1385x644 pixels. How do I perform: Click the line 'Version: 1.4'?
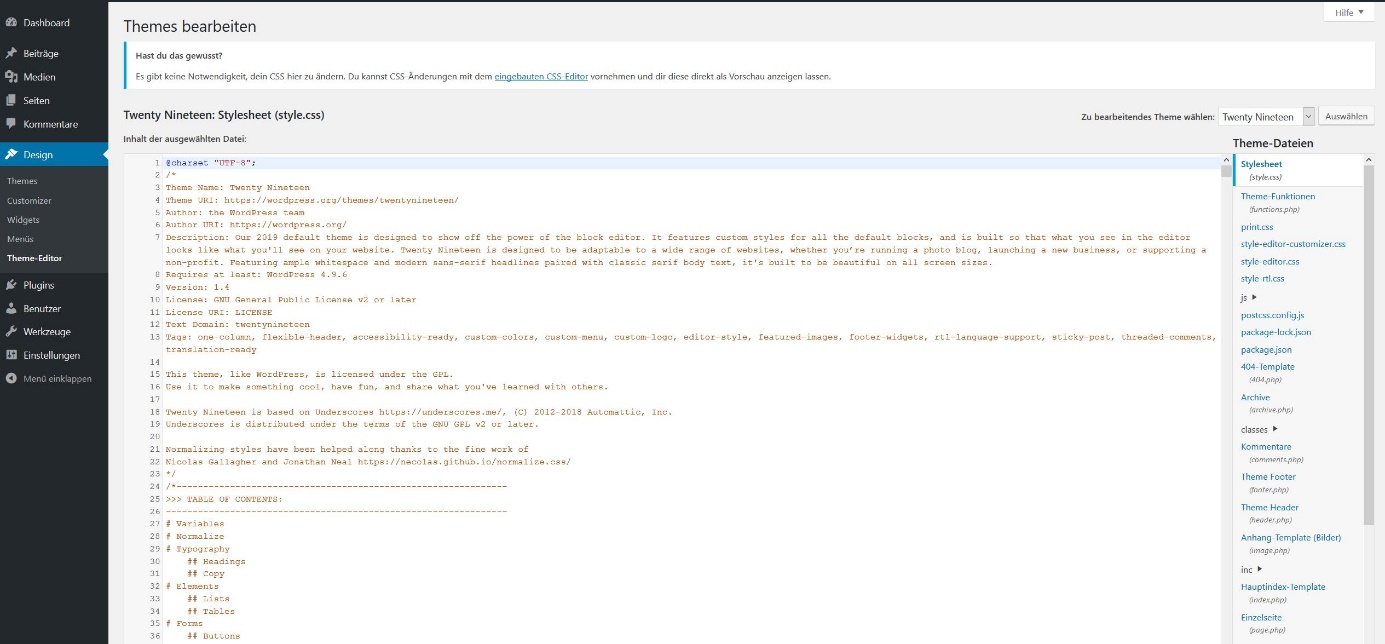click(198, 287)
